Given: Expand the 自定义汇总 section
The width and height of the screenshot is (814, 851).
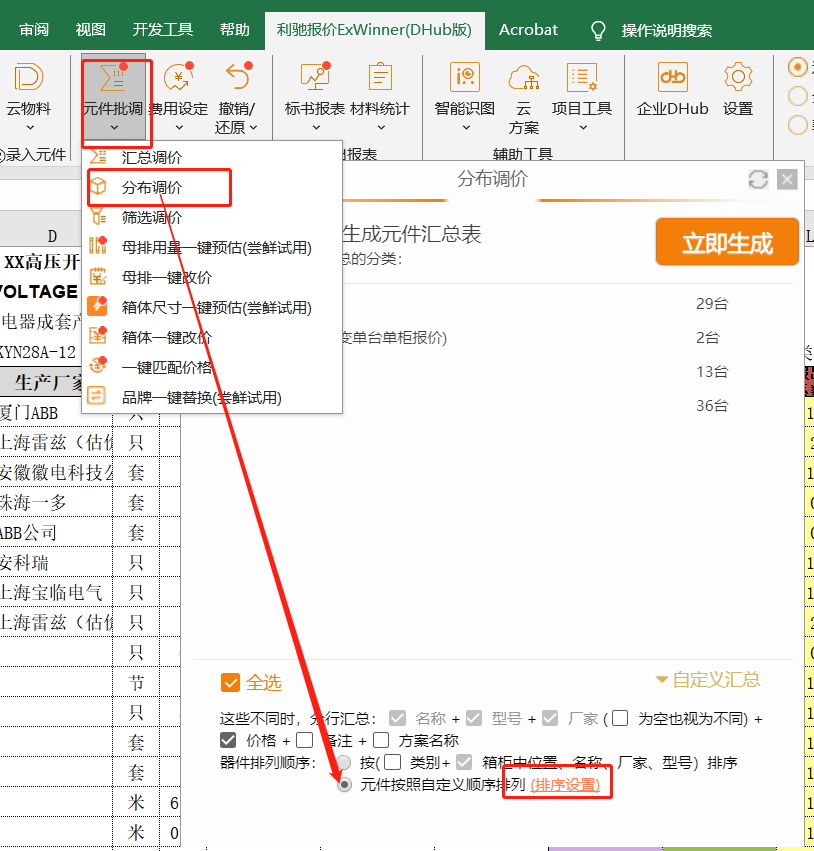Looking at the screenshot, I should coord(708,679).
